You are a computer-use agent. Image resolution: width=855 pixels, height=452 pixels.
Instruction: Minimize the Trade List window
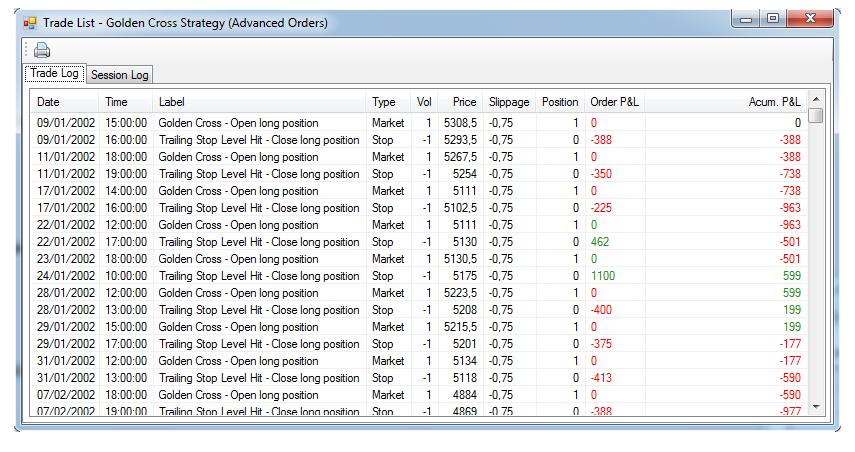(746, 18)
